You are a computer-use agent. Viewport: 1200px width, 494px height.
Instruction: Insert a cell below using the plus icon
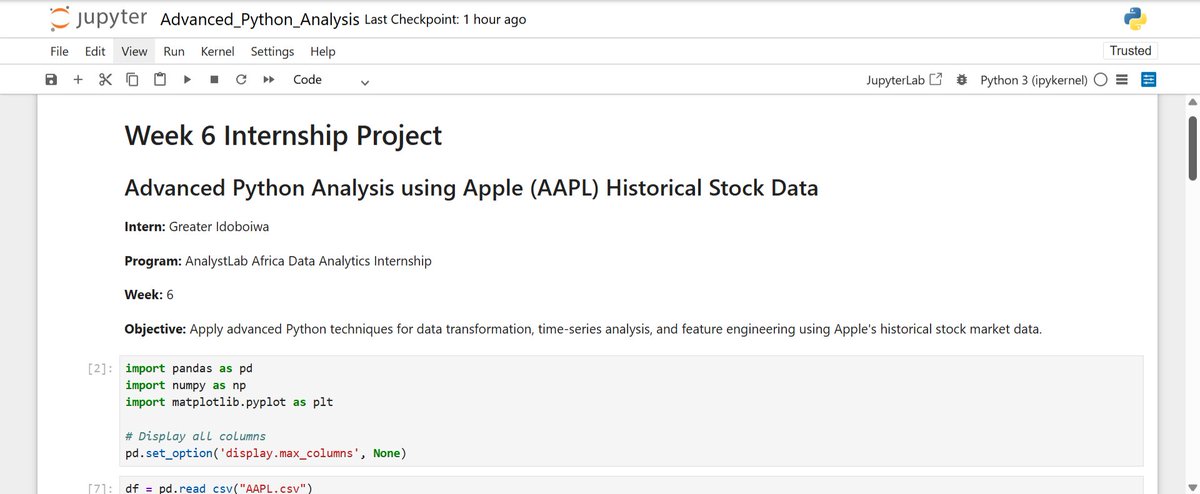pyautogui.click(x=78, y=79)
